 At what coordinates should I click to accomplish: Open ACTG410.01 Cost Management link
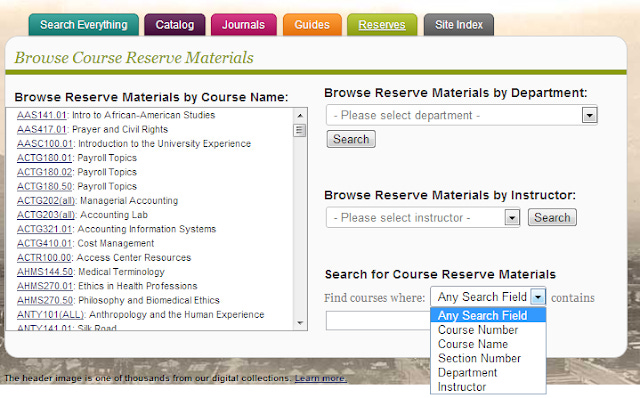(44, 243)
